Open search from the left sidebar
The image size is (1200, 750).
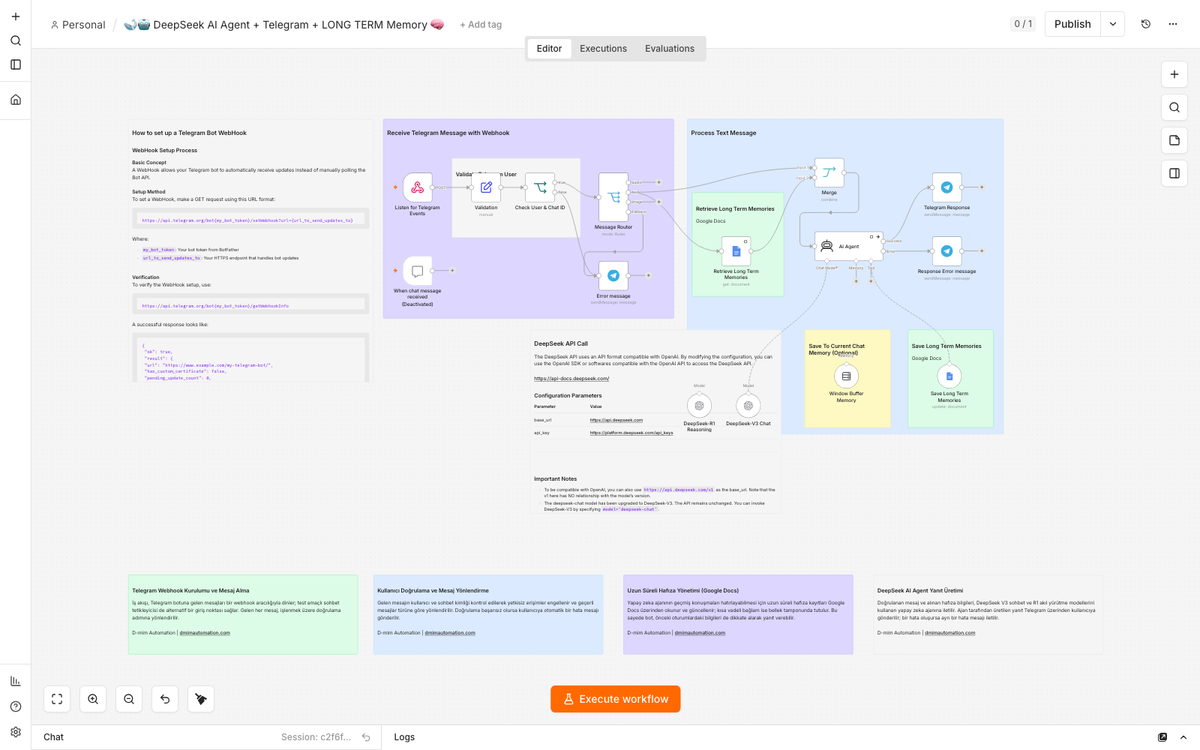15,41
